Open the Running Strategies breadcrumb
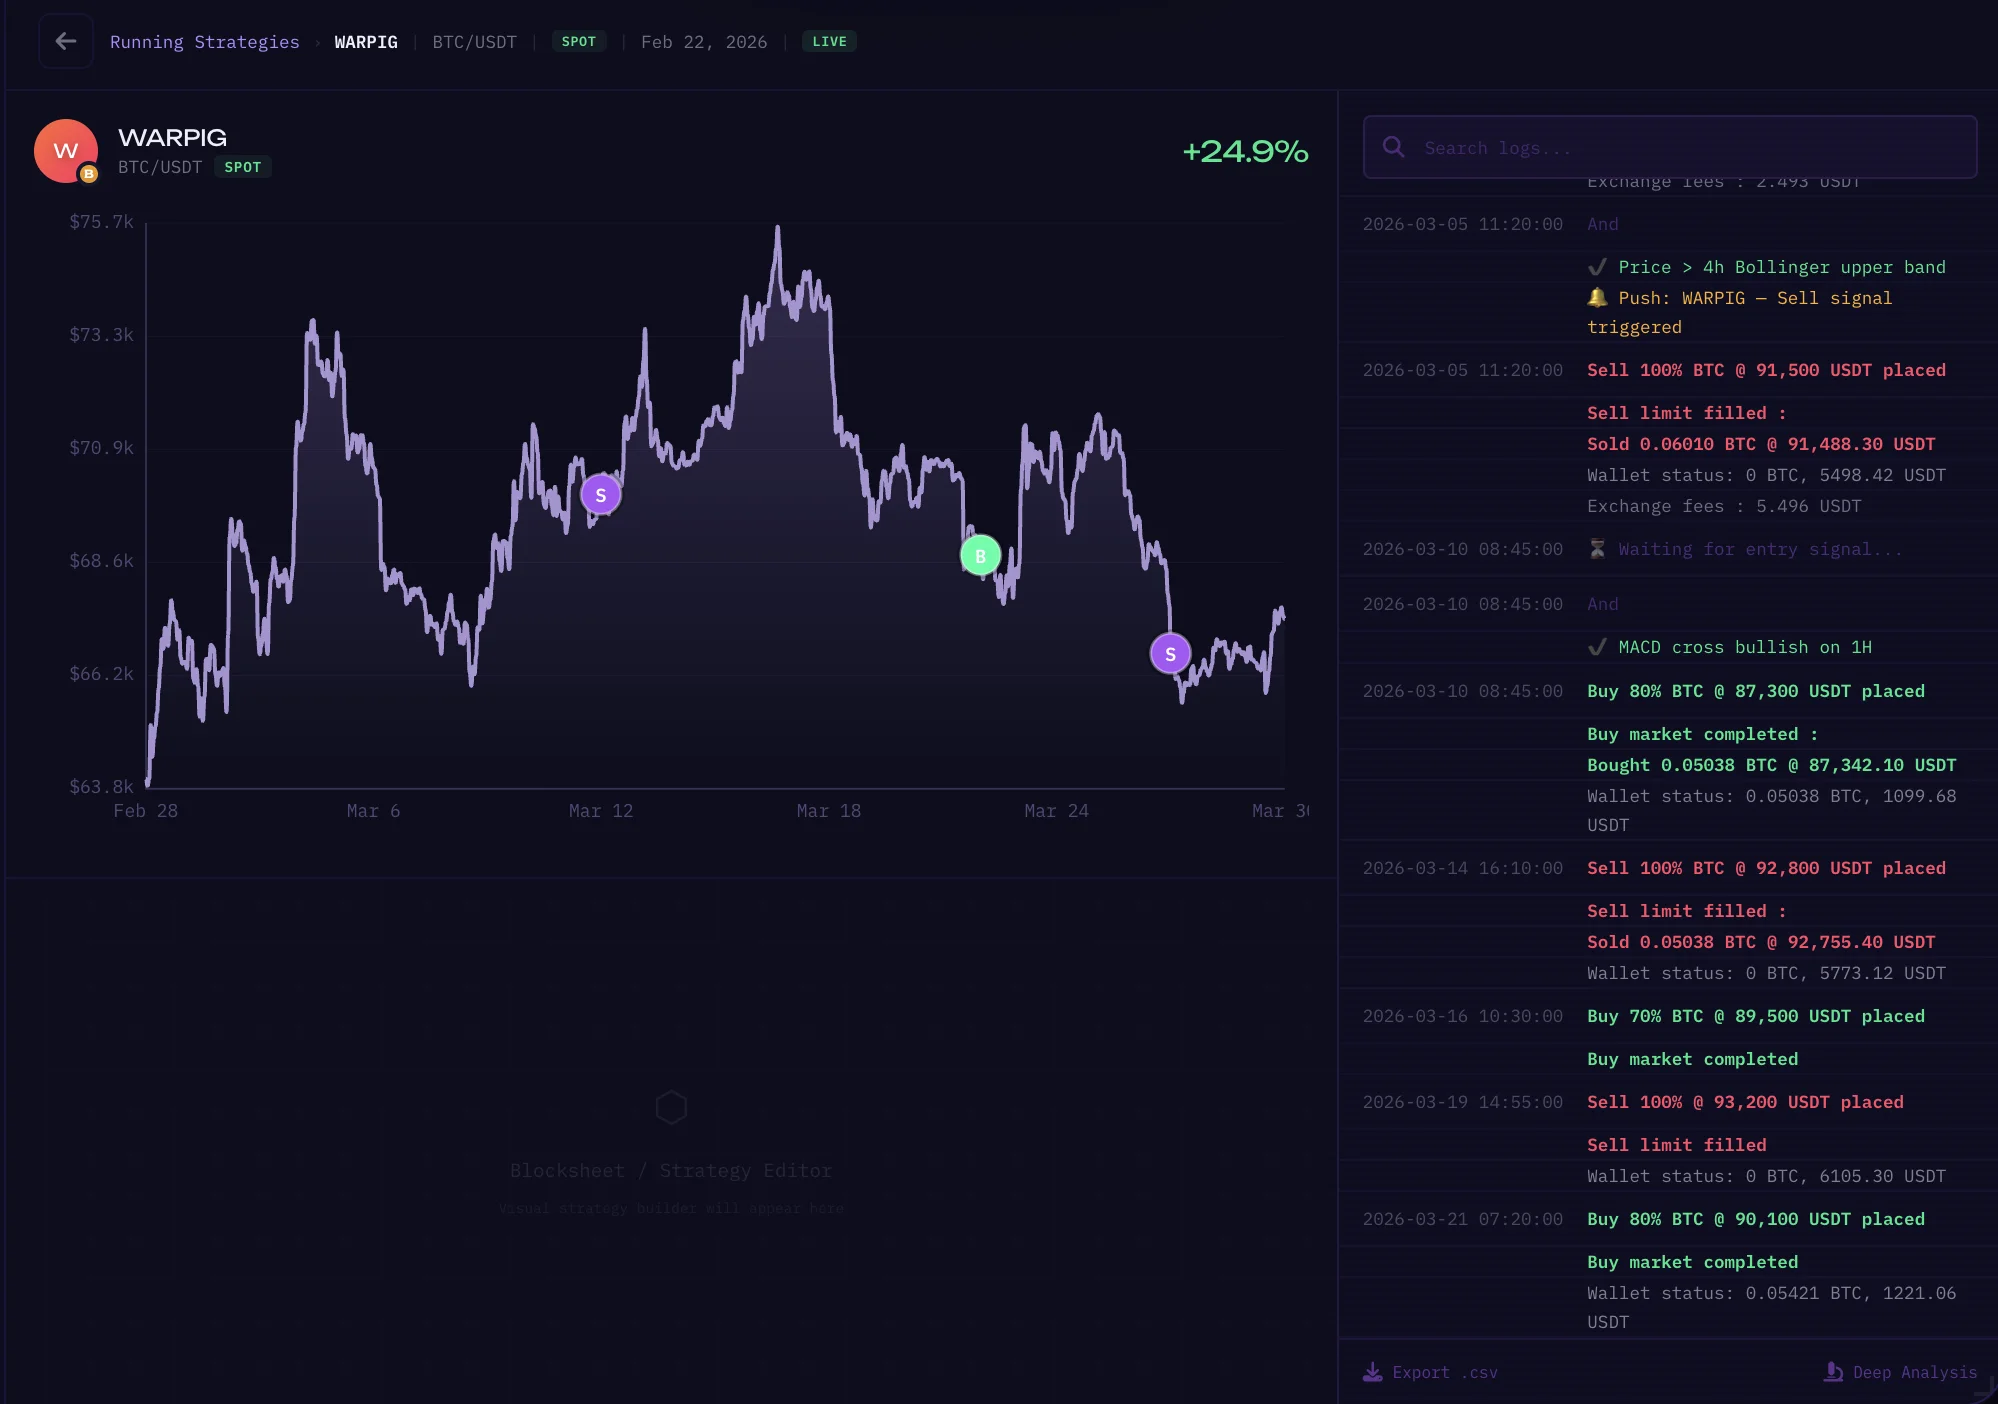The height and width of the screenshot is (1404, 1998). click(x=205, y=41)
